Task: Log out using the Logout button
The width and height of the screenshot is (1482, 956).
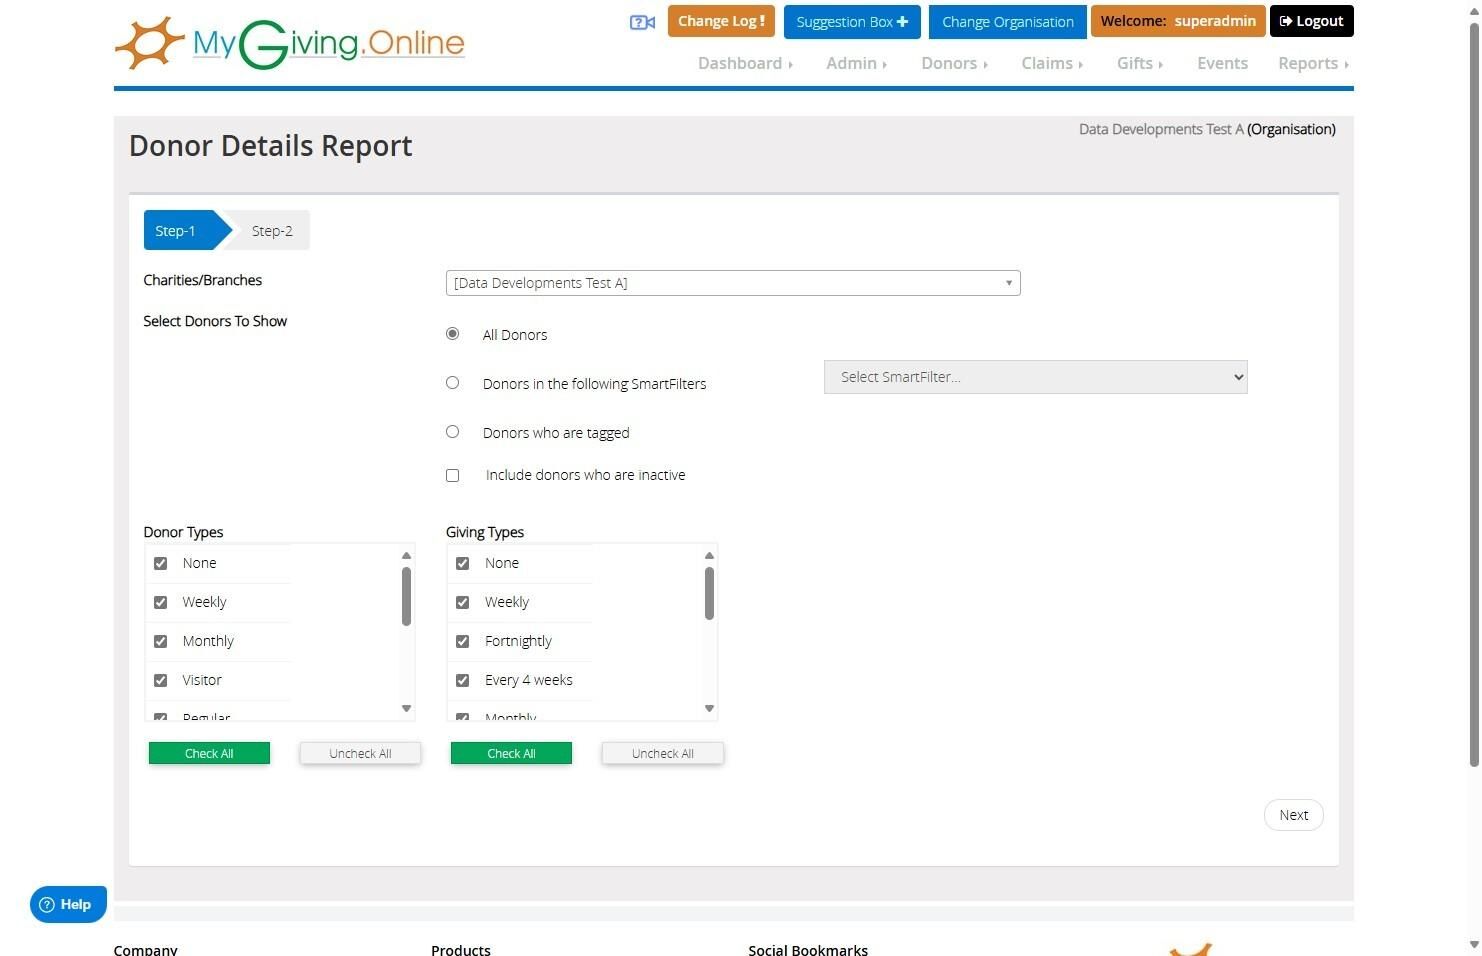Action: point(1311,21)
